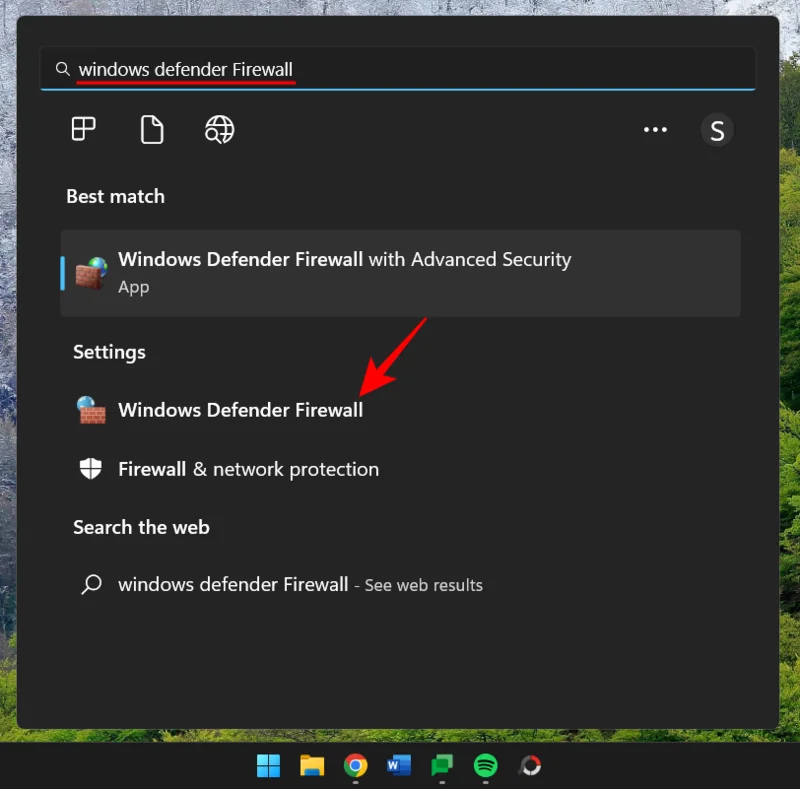Image resolution: width=800 pixels, height=789 pixels.
Task: Open Spotify from the taskbar
Action: (486, 765)
